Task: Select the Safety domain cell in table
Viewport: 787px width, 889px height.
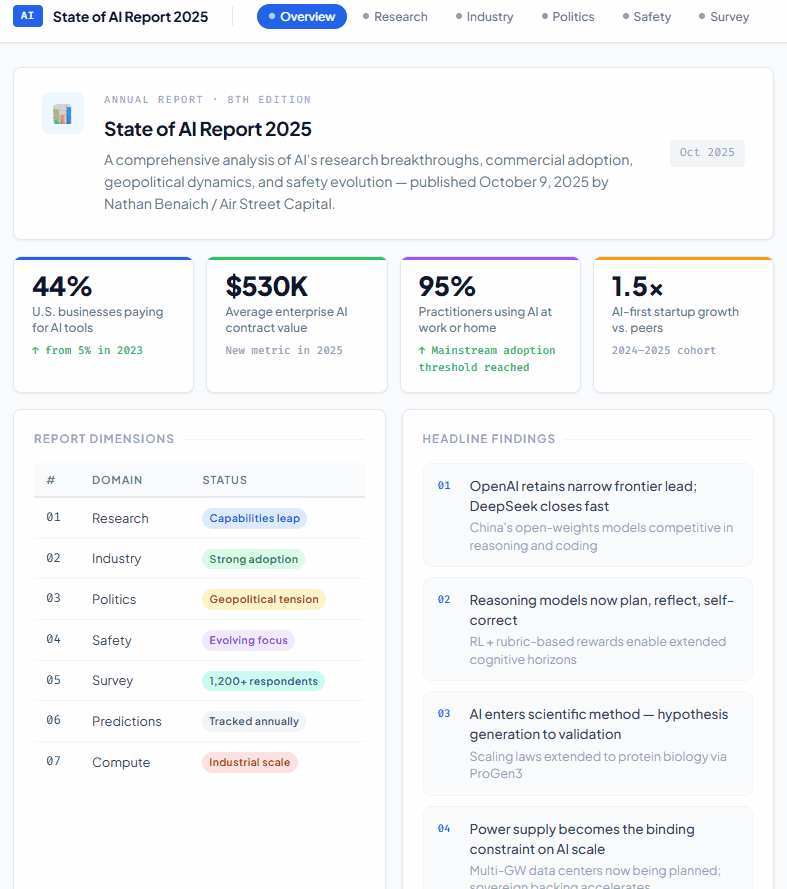Action: [x=112, y=640]
